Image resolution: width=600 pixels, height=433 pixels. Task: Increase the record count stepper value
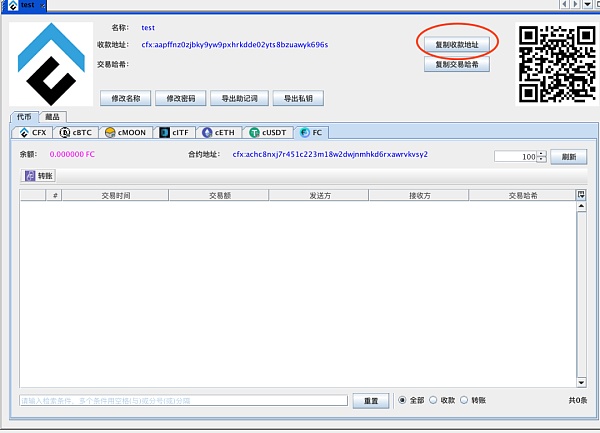click(542, 154)
